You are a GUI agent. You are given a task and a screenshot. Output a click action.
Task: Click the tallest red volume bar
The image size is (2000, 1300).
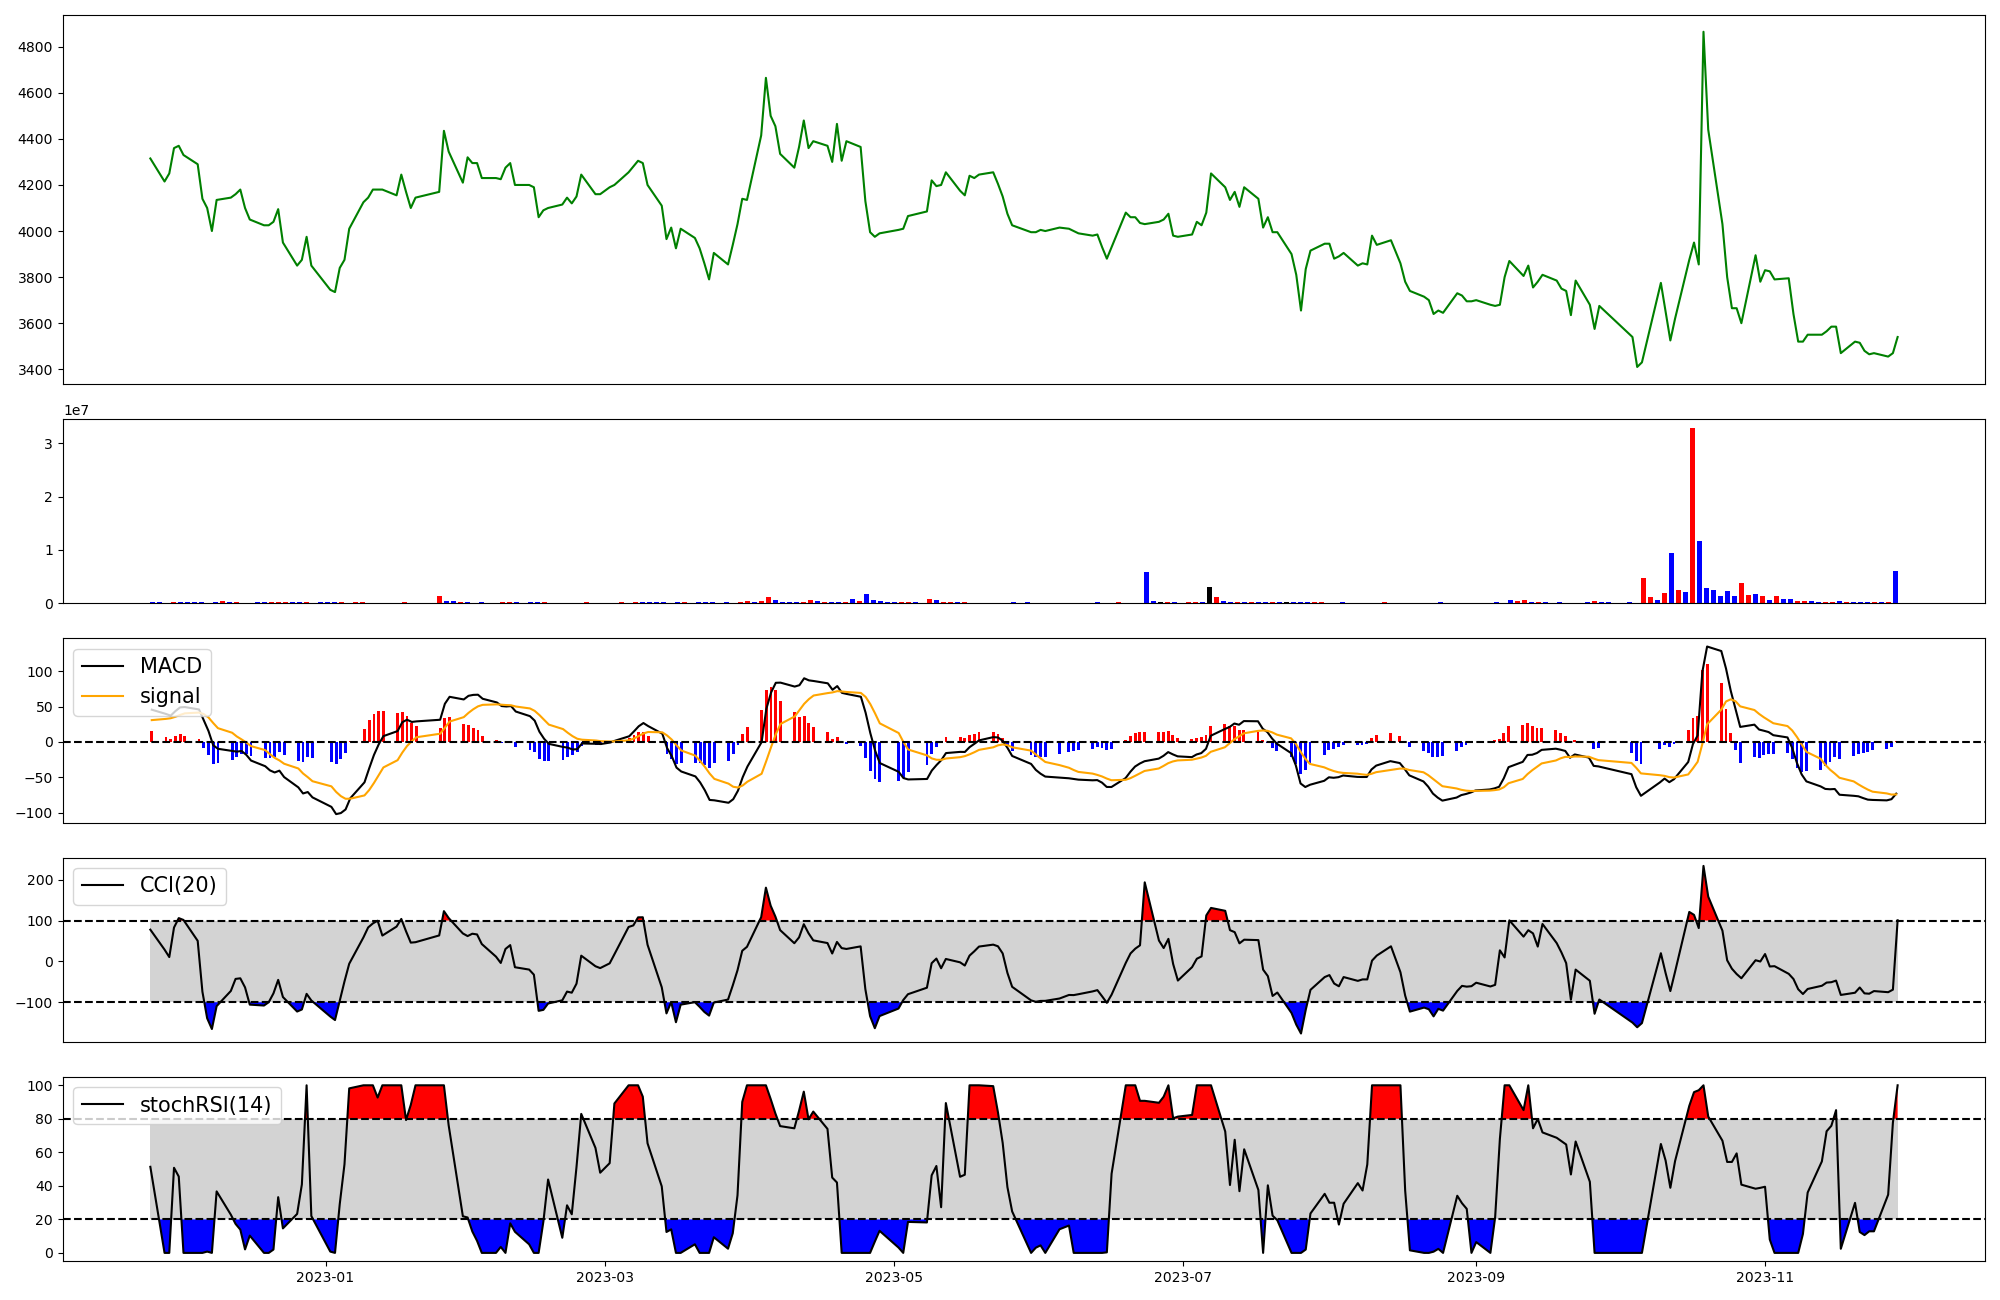pos(1692,515)
